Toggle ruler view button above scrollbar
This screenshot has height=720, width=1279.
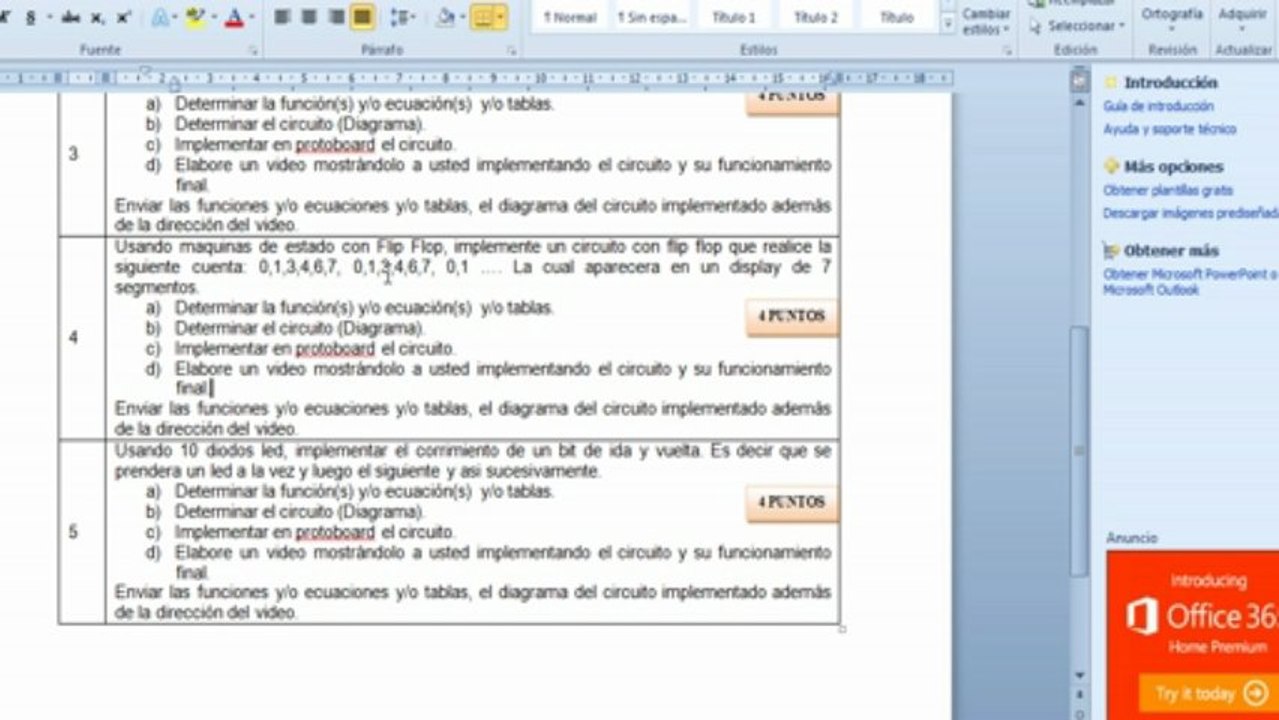1079,79
